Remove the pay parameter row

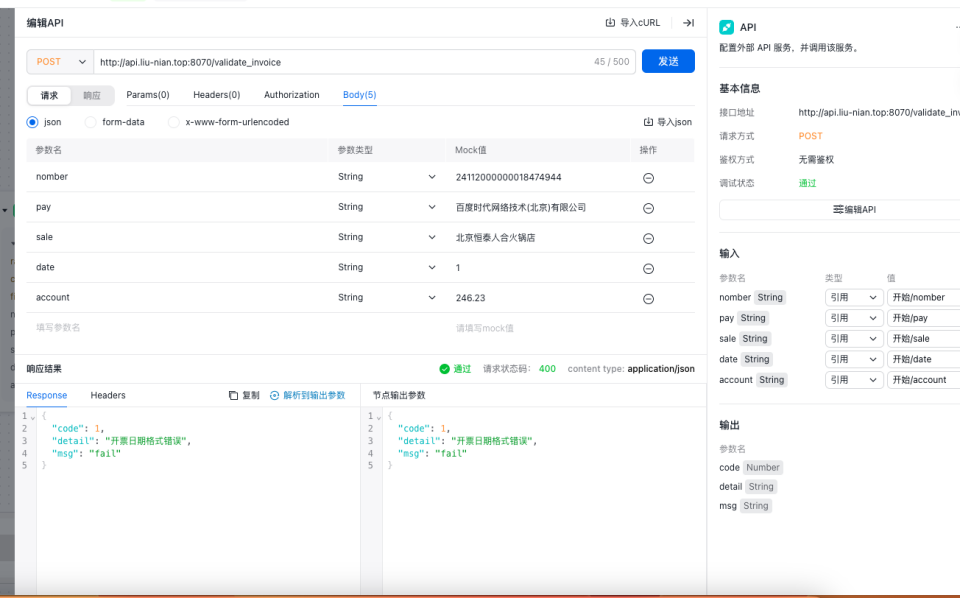[648, 208]
